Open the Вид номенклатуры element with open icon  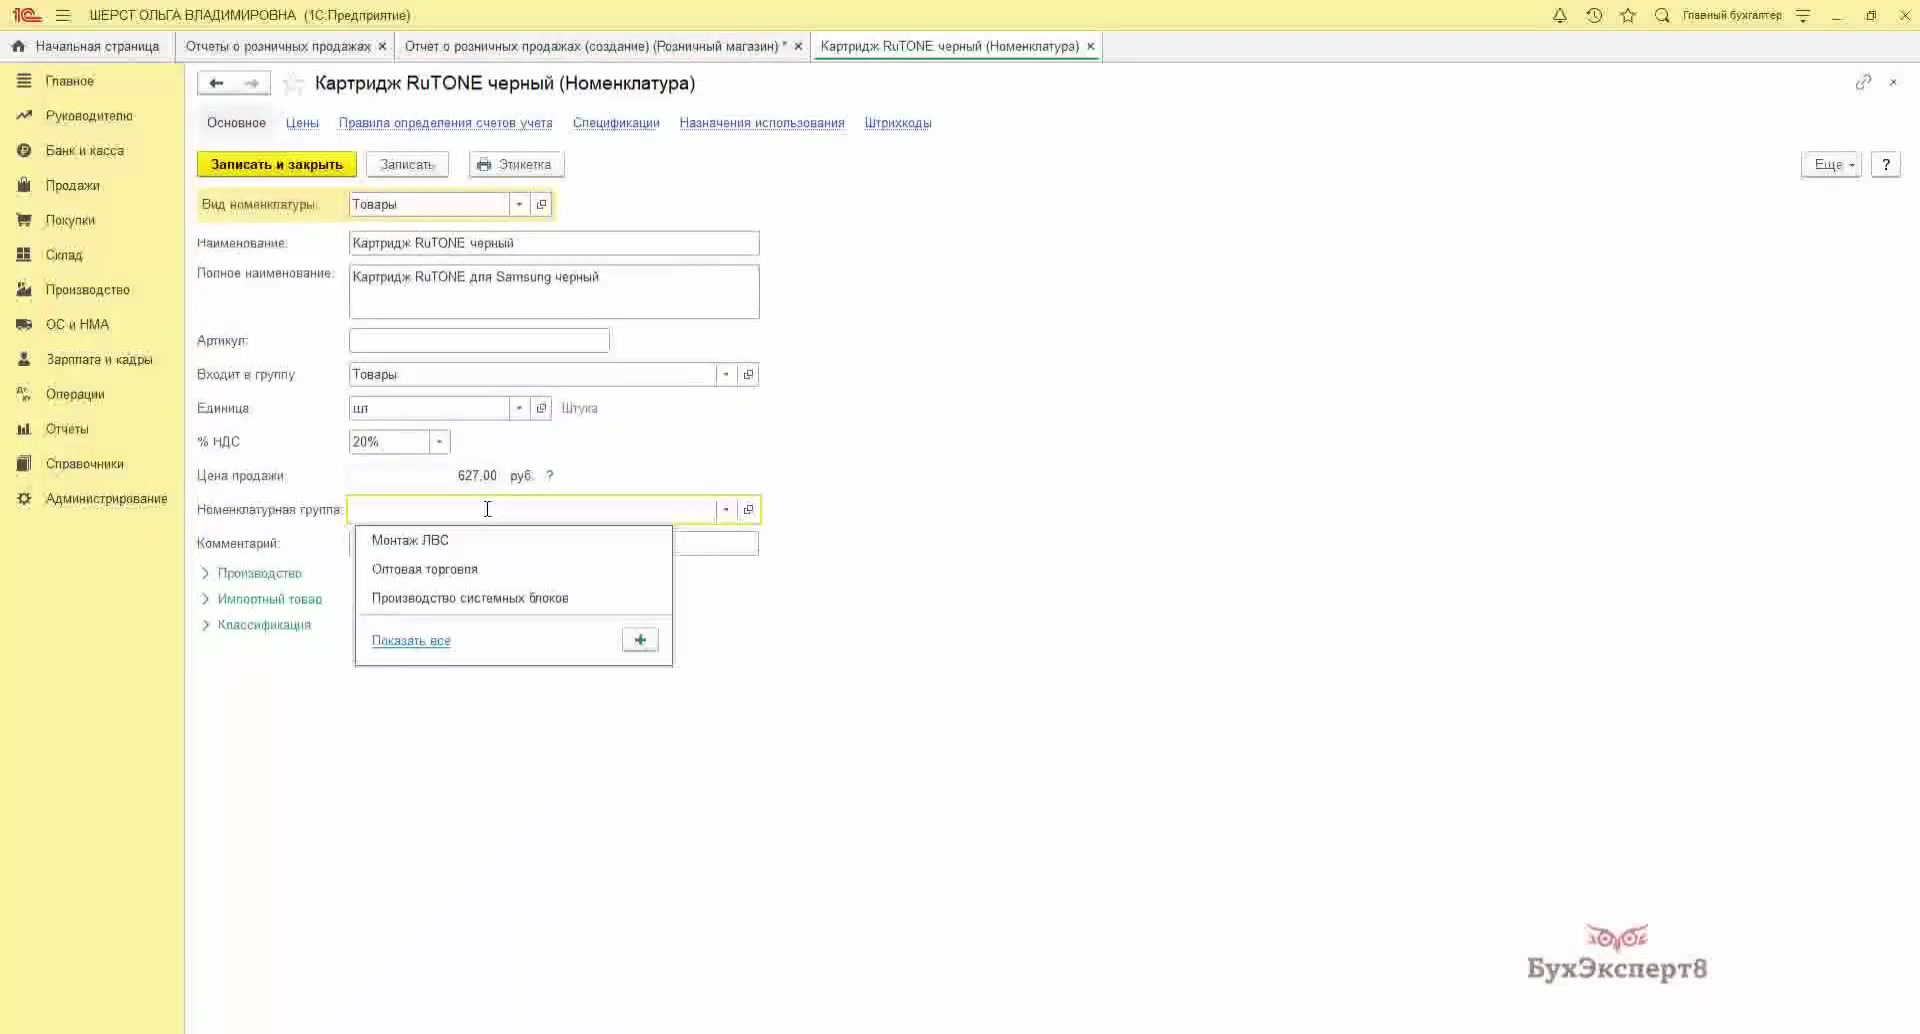click(541, 204)
